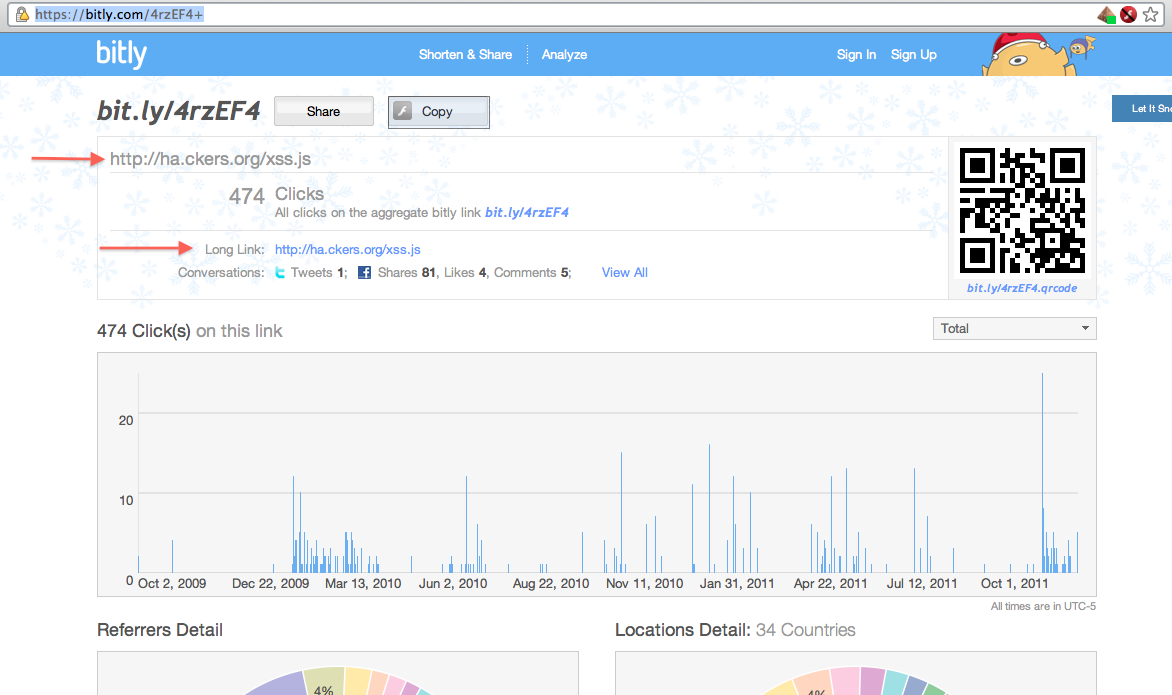
Task: Click the lock icon in the address bar
Action: tap(22, 14)
